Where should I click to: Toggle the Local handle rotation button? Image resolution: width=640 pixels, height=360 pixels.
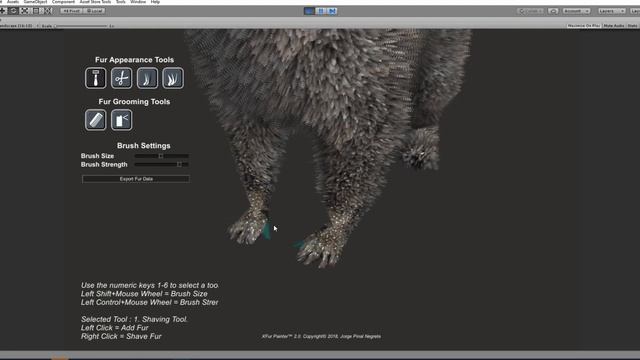[x=95, y=11]
